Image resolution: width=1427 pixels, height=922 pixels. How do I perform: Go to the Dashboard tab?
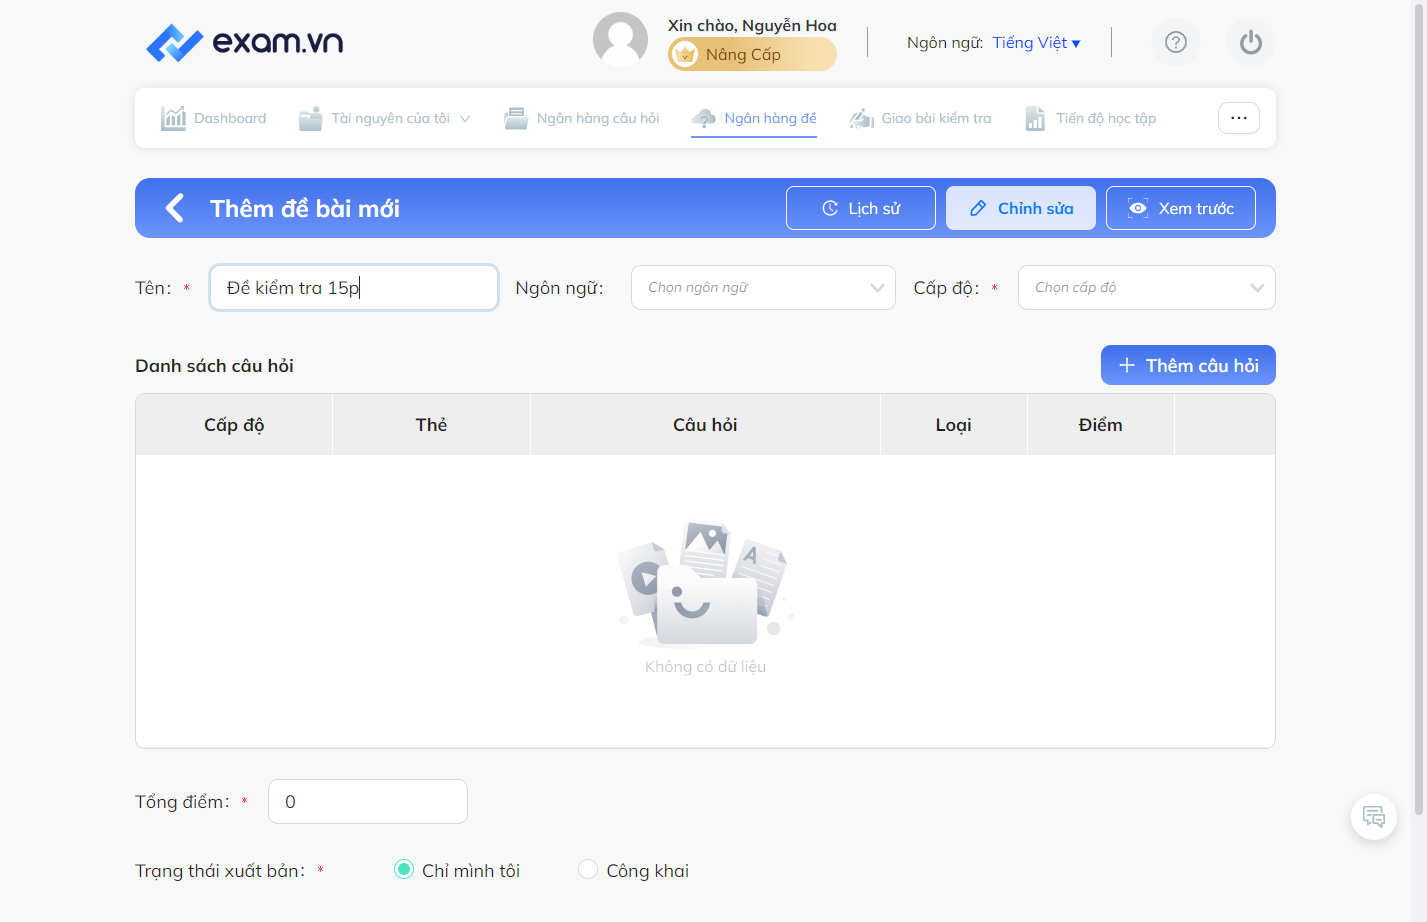[x=214, y=118]
